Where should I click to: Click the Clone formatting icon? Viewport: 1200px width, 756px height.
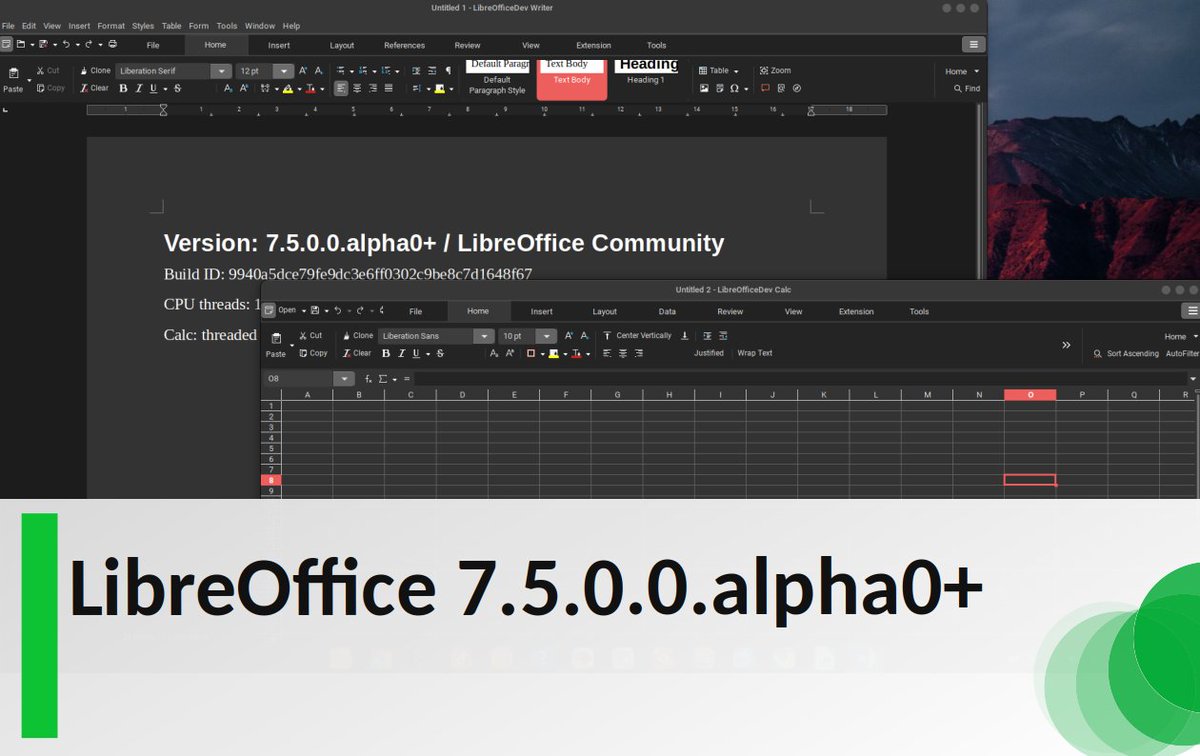pos(94,71)
